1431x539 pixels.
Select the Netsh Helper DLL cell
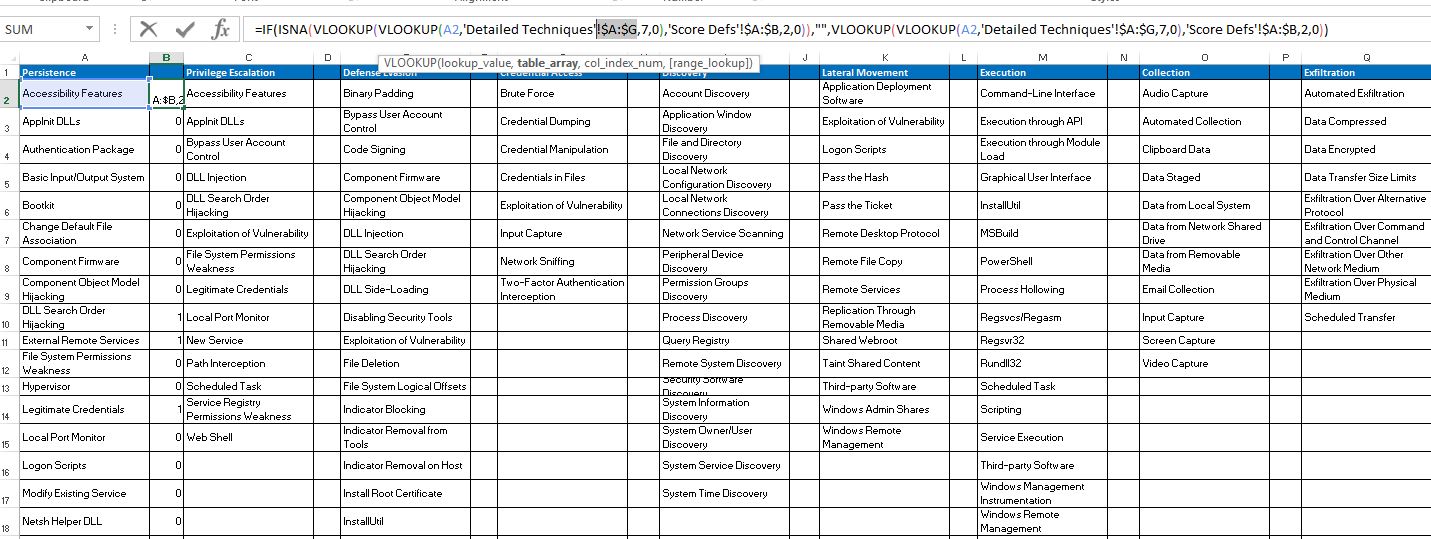pos(84,521)
